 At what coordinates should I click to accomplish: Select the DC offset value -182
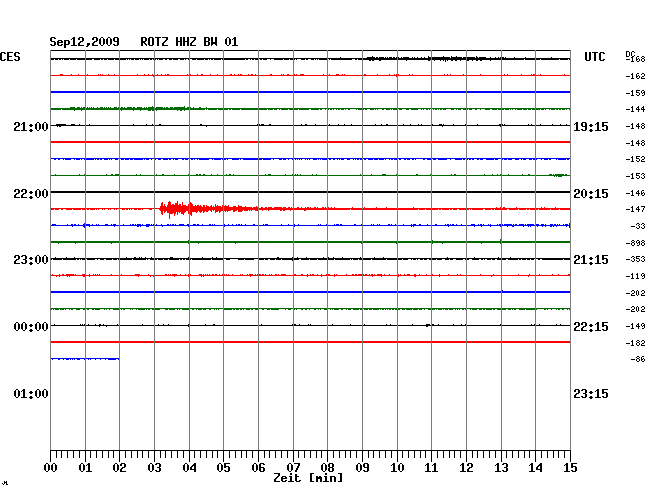pos(635,343)
